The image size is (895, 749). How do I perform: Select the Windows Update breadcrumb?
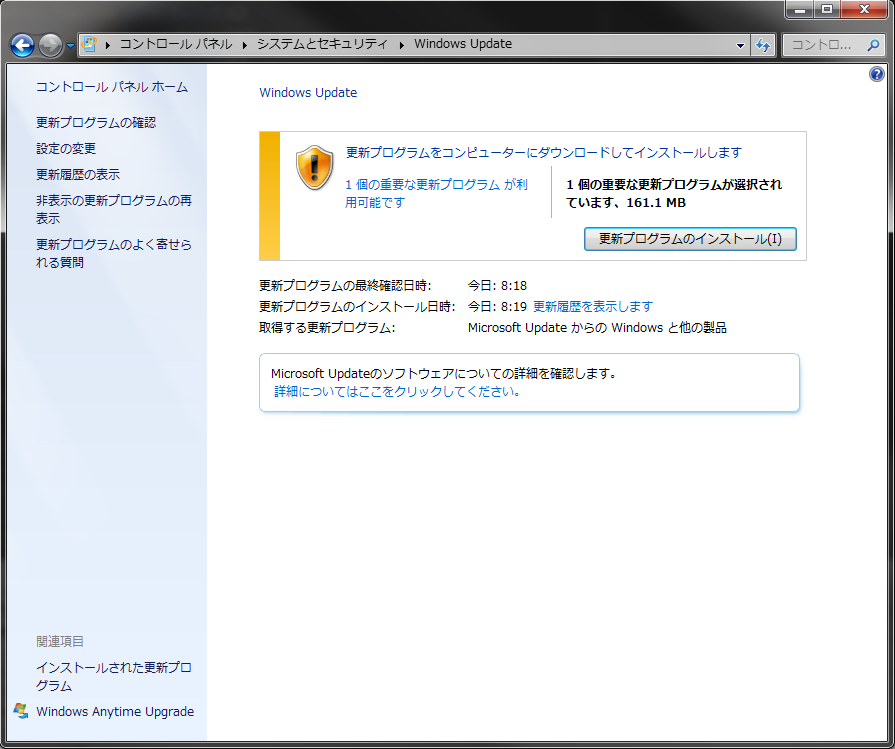click(463, 44)
